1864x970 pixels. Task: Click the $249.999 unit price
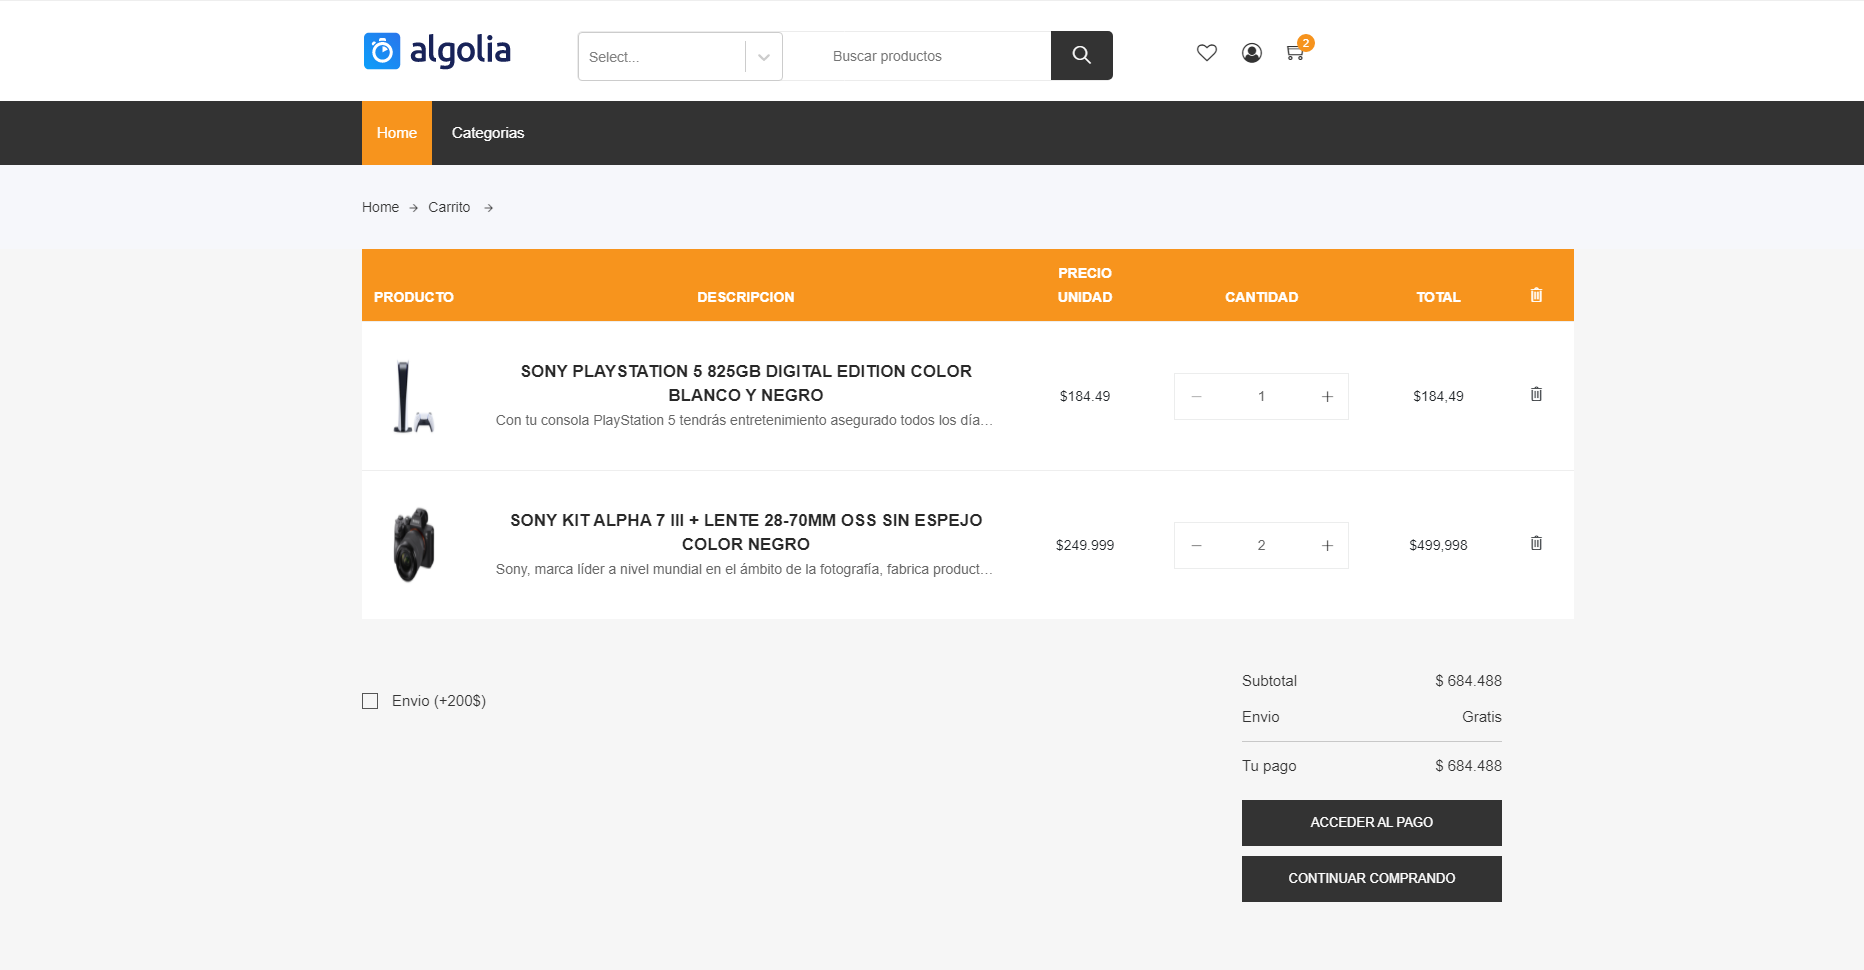(x=1085, y=546)
